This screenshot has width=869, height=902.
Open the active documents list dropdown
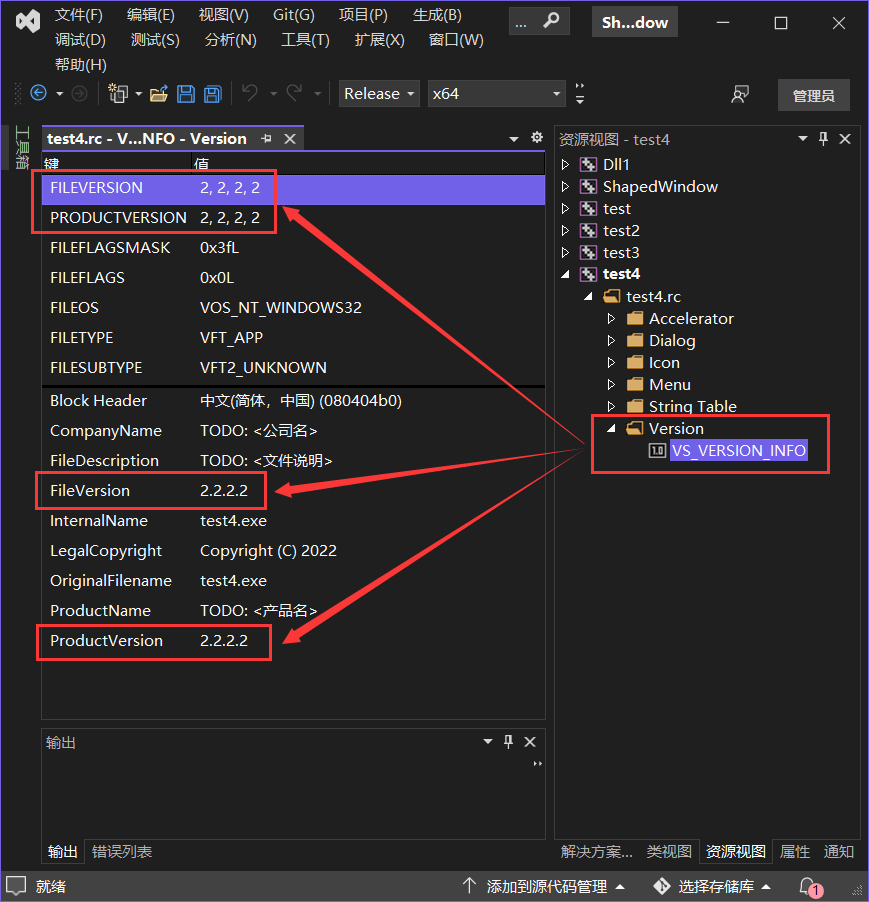(514, 139)
